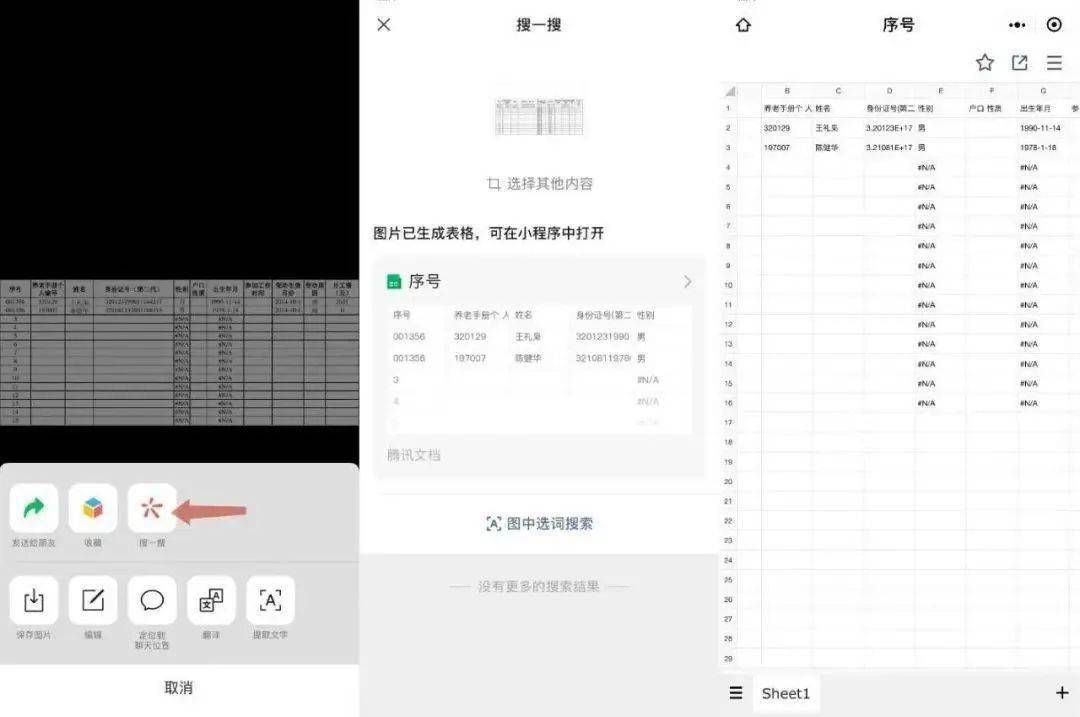Open the 搜一搜 search feature icon

coord(151,510)
